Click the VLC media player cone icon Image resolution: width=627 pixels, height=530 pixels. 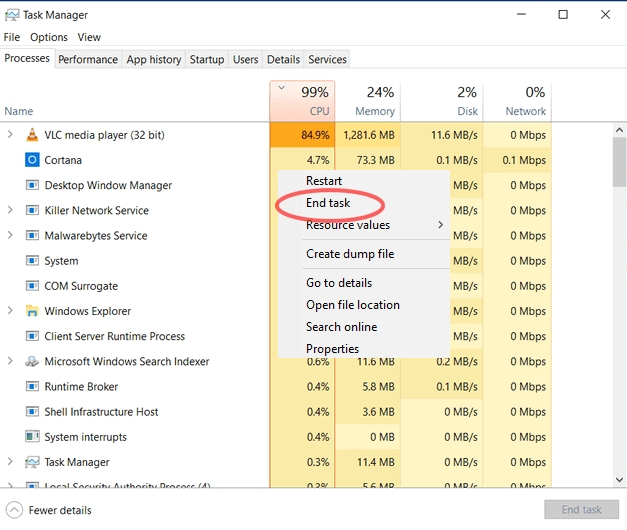(32, 135)
